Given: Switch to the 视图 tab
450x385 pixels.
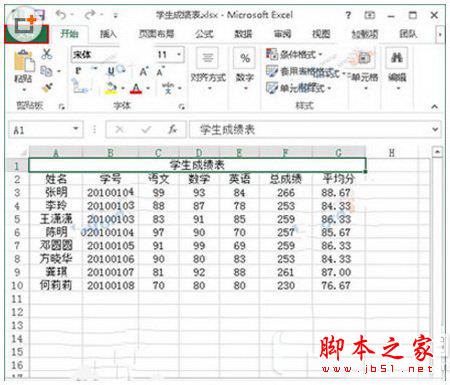Looking at the screenshot, I should pyautogui.click(x=321, y=34).
